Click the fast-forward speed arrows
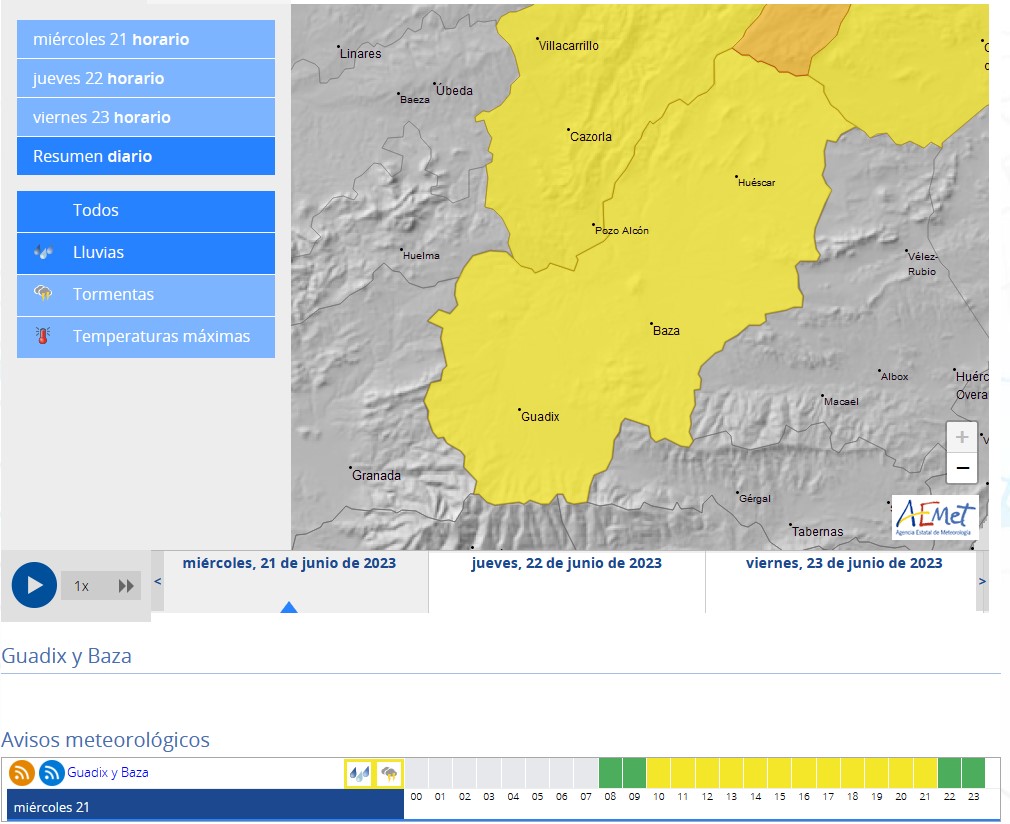Image resolution: width=1010 pixels, height=824 pixels. click(126, 586)
